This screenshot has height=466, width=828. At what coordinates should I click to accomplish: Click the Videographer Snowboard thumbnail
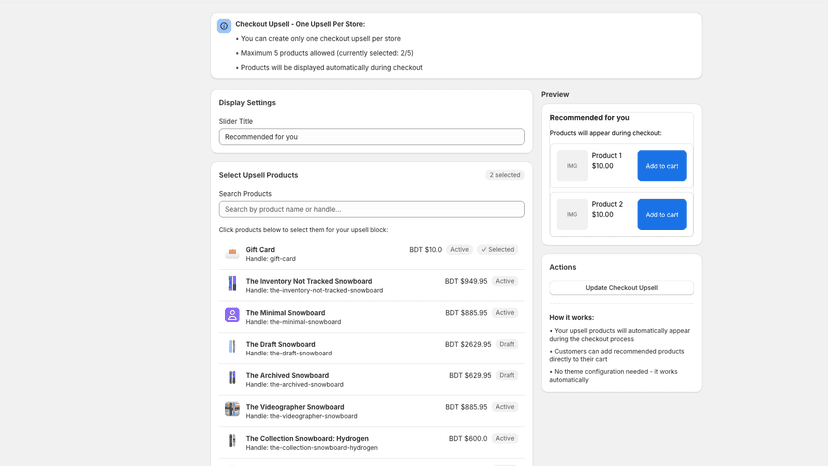[232, 409]
